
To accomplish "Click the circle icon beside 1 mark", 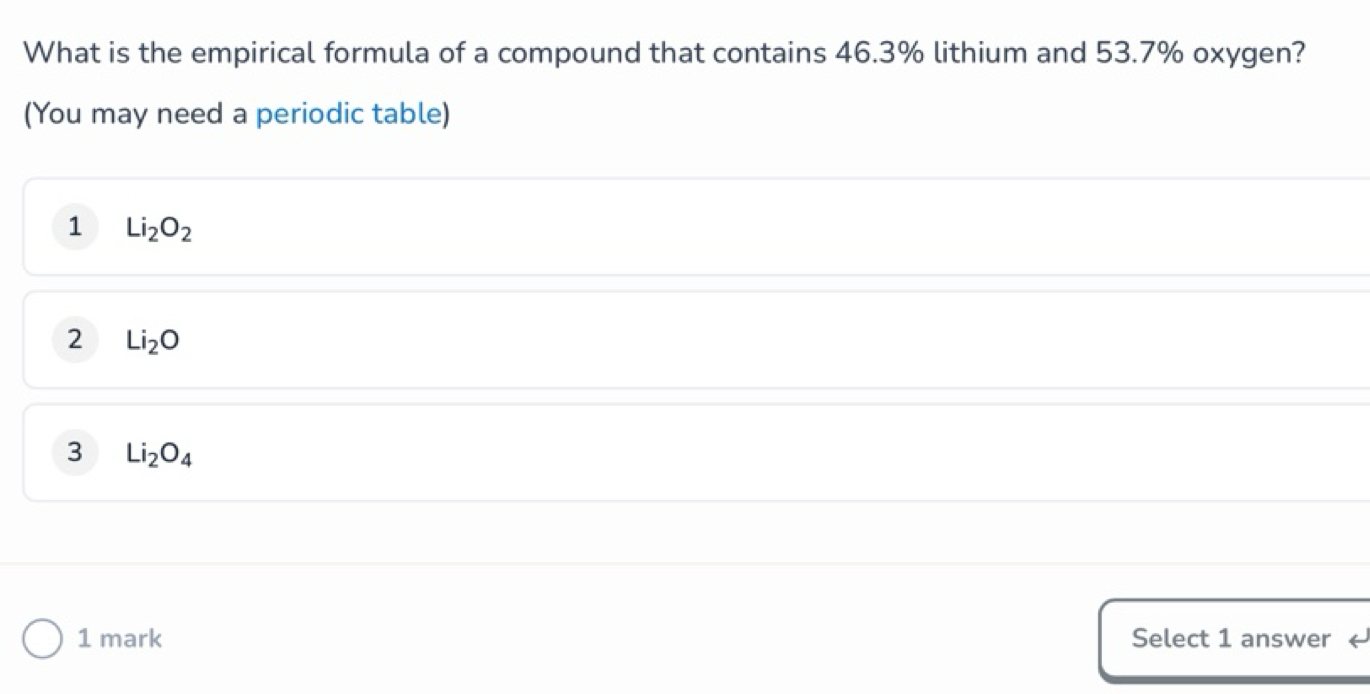I will tap(42, 638).
